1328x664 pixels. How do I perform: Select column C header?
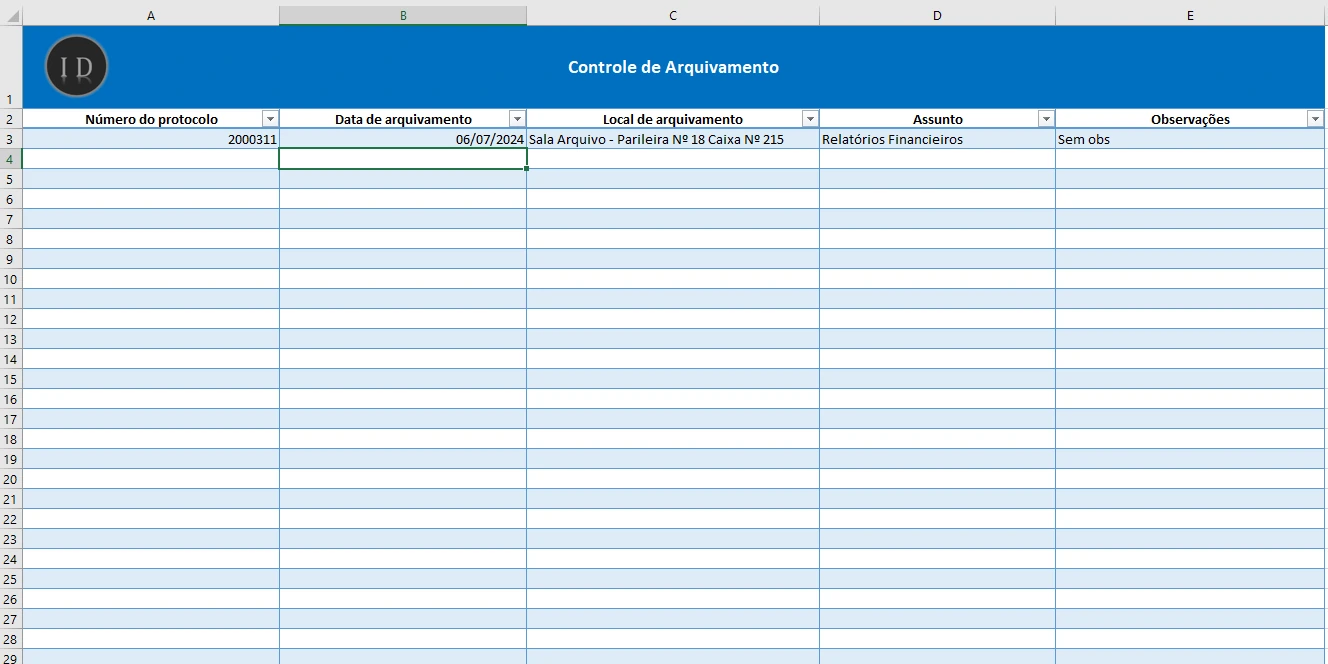tap(672, 14)
